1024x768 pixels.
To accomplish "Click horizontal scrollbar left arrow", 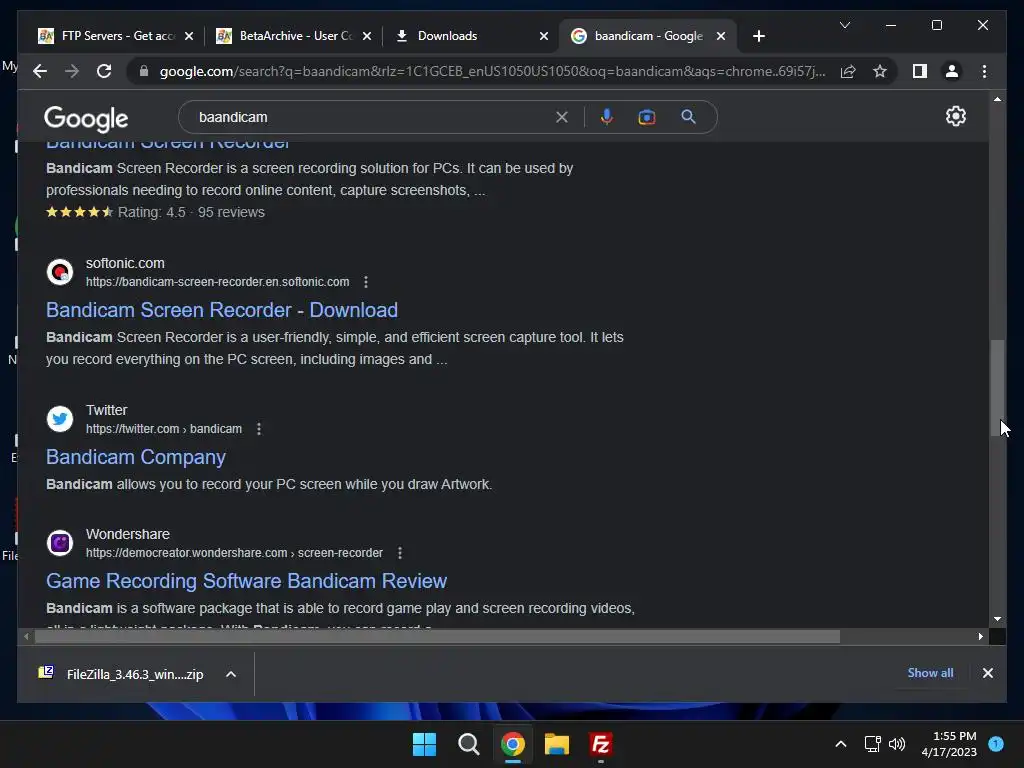I will 26,636.
